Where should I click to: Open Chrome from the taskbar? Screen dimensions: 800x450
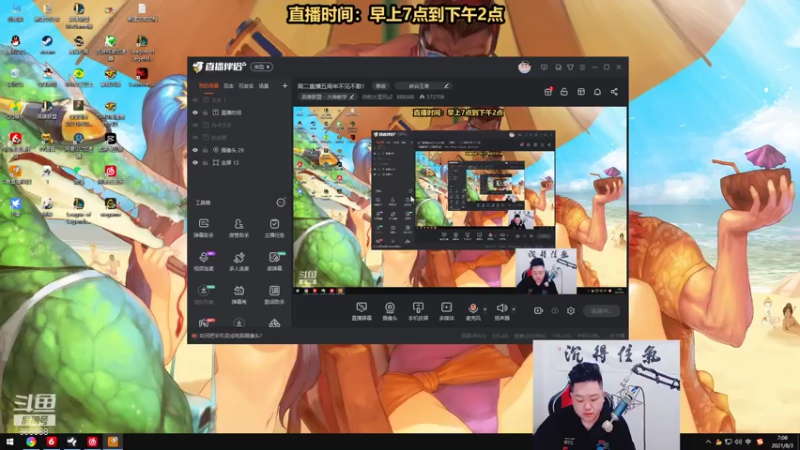click(31, 442)
